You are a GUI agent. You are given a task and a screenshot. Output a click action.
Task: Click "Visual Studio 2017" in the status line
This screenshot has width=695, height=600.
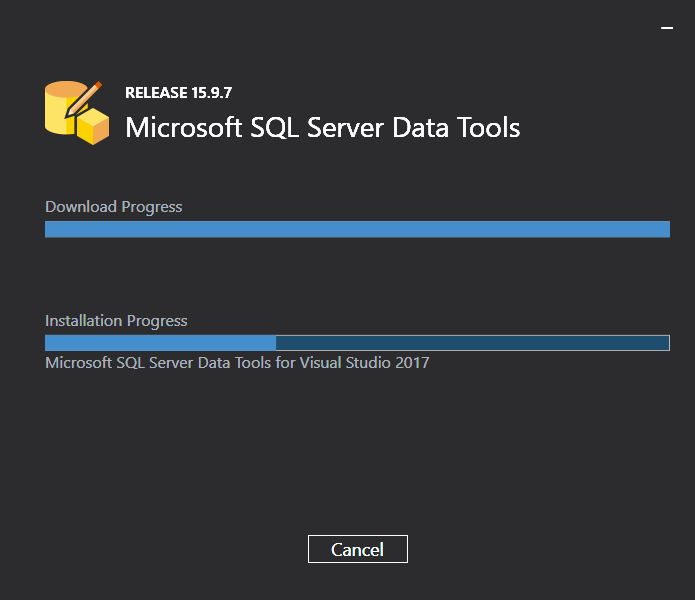[364, 363]
